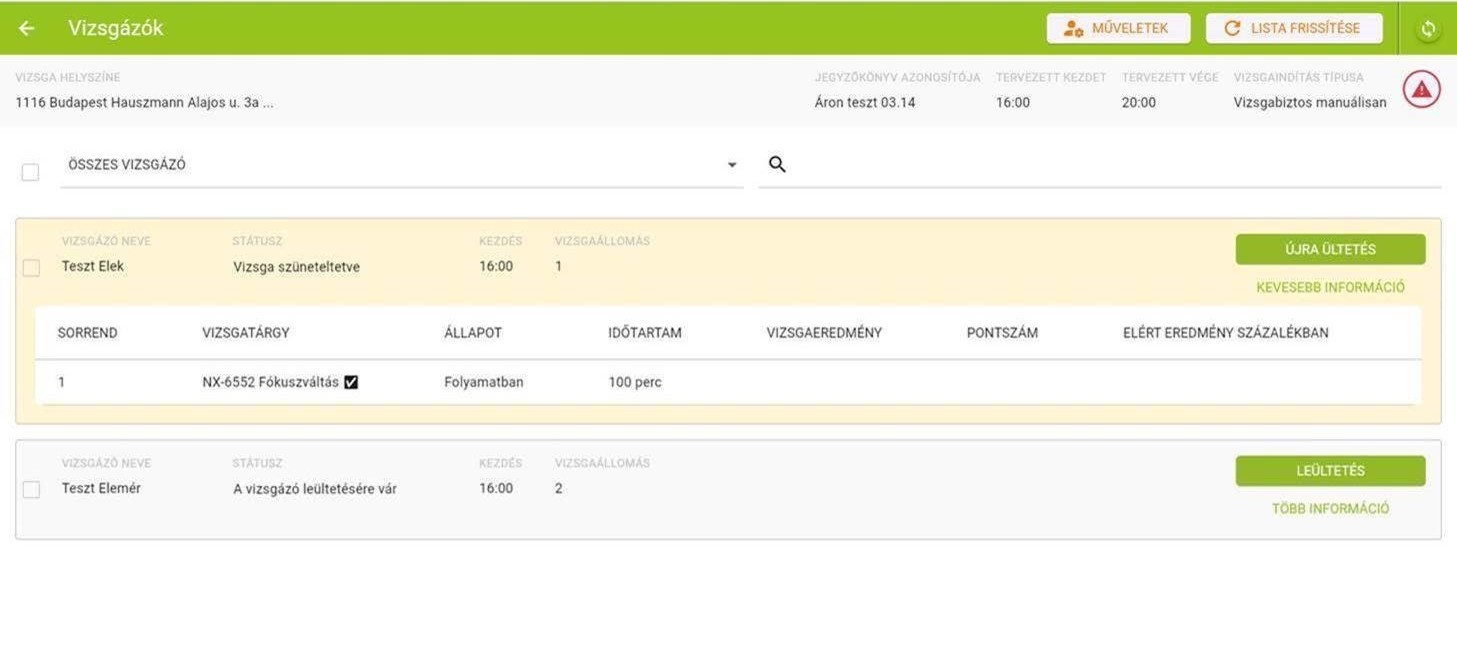The image size is (1457, 668).
Task: Click the SORREND column header
Action: tap(87, 333)
